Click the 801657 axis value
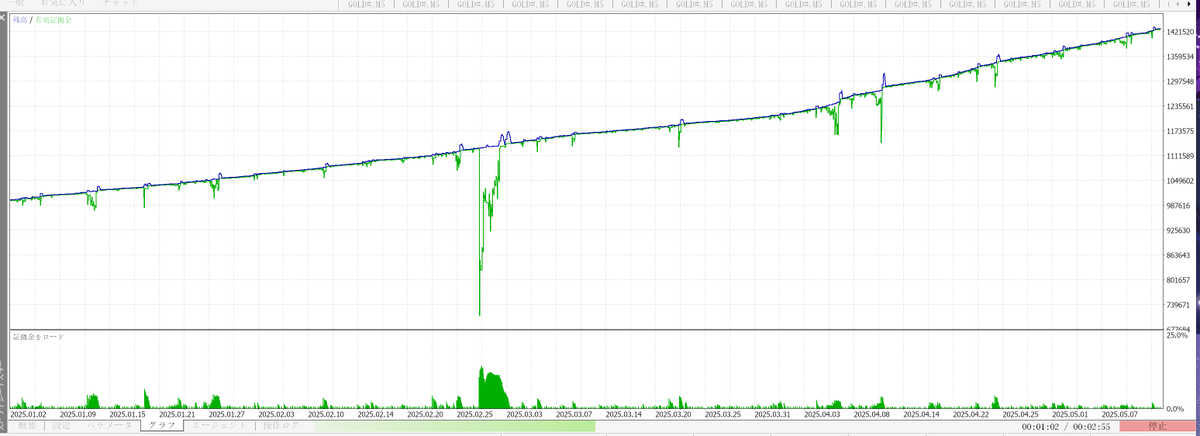This screenshot has height=436, width=1200. [x=1180, y=281]
